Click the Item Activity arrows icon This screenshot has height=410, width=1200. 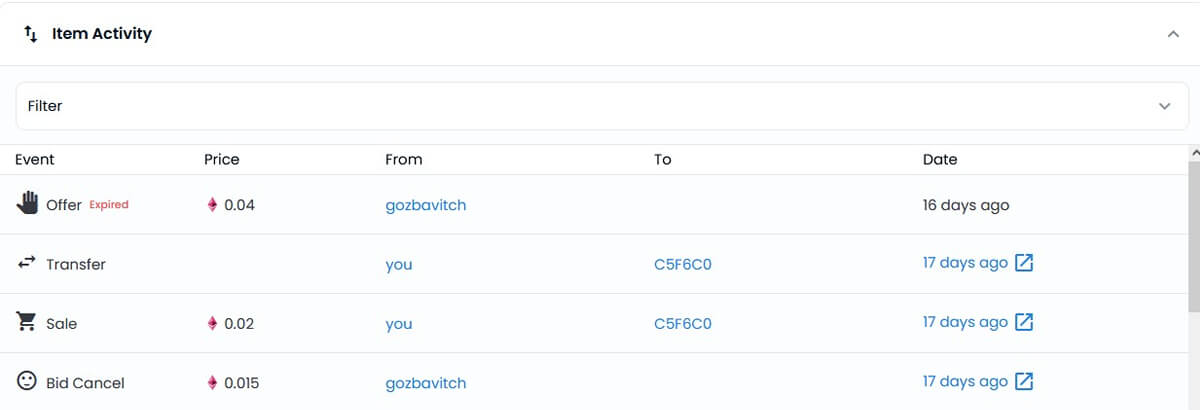31,34
